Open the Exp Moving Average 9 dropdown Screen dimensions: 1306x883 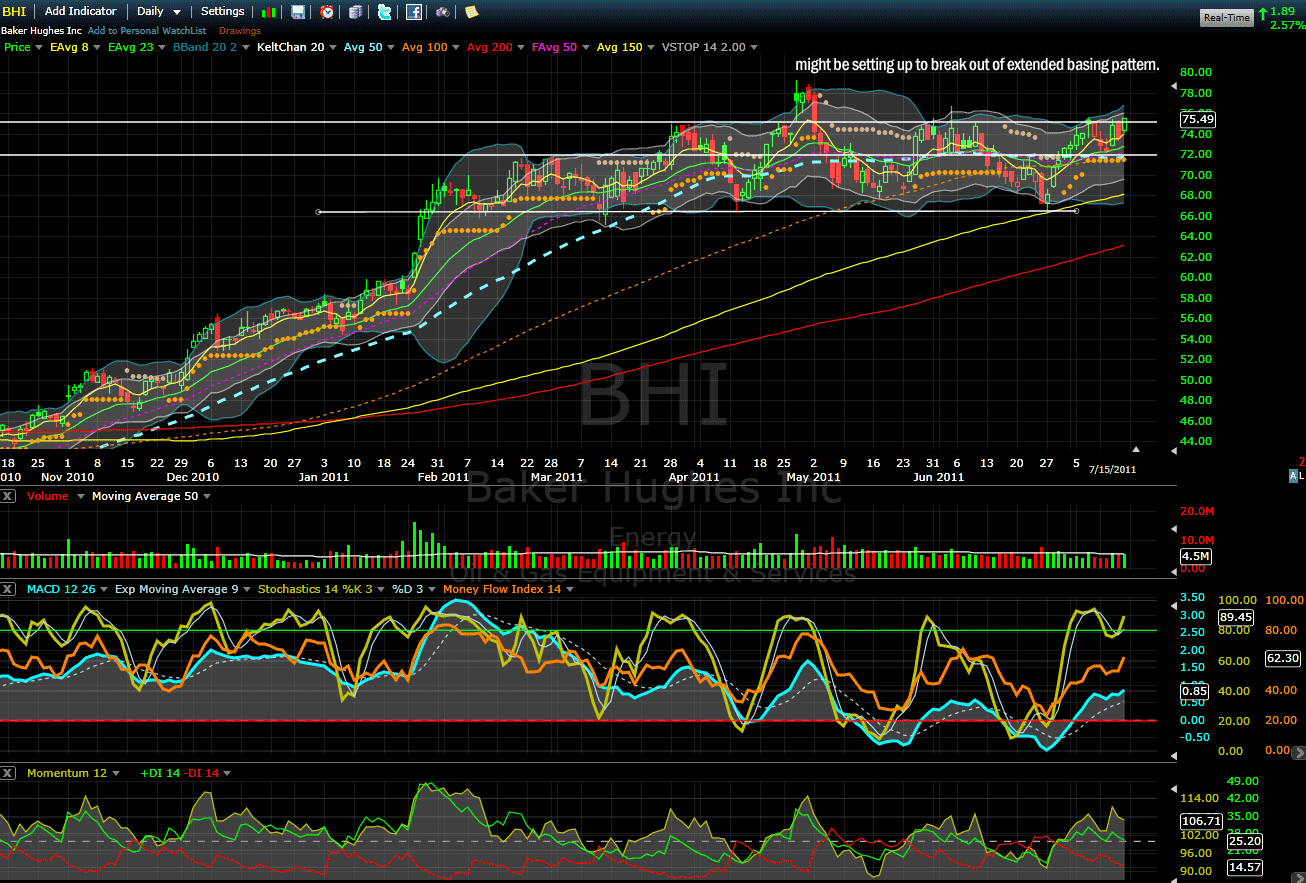[246, 589]
